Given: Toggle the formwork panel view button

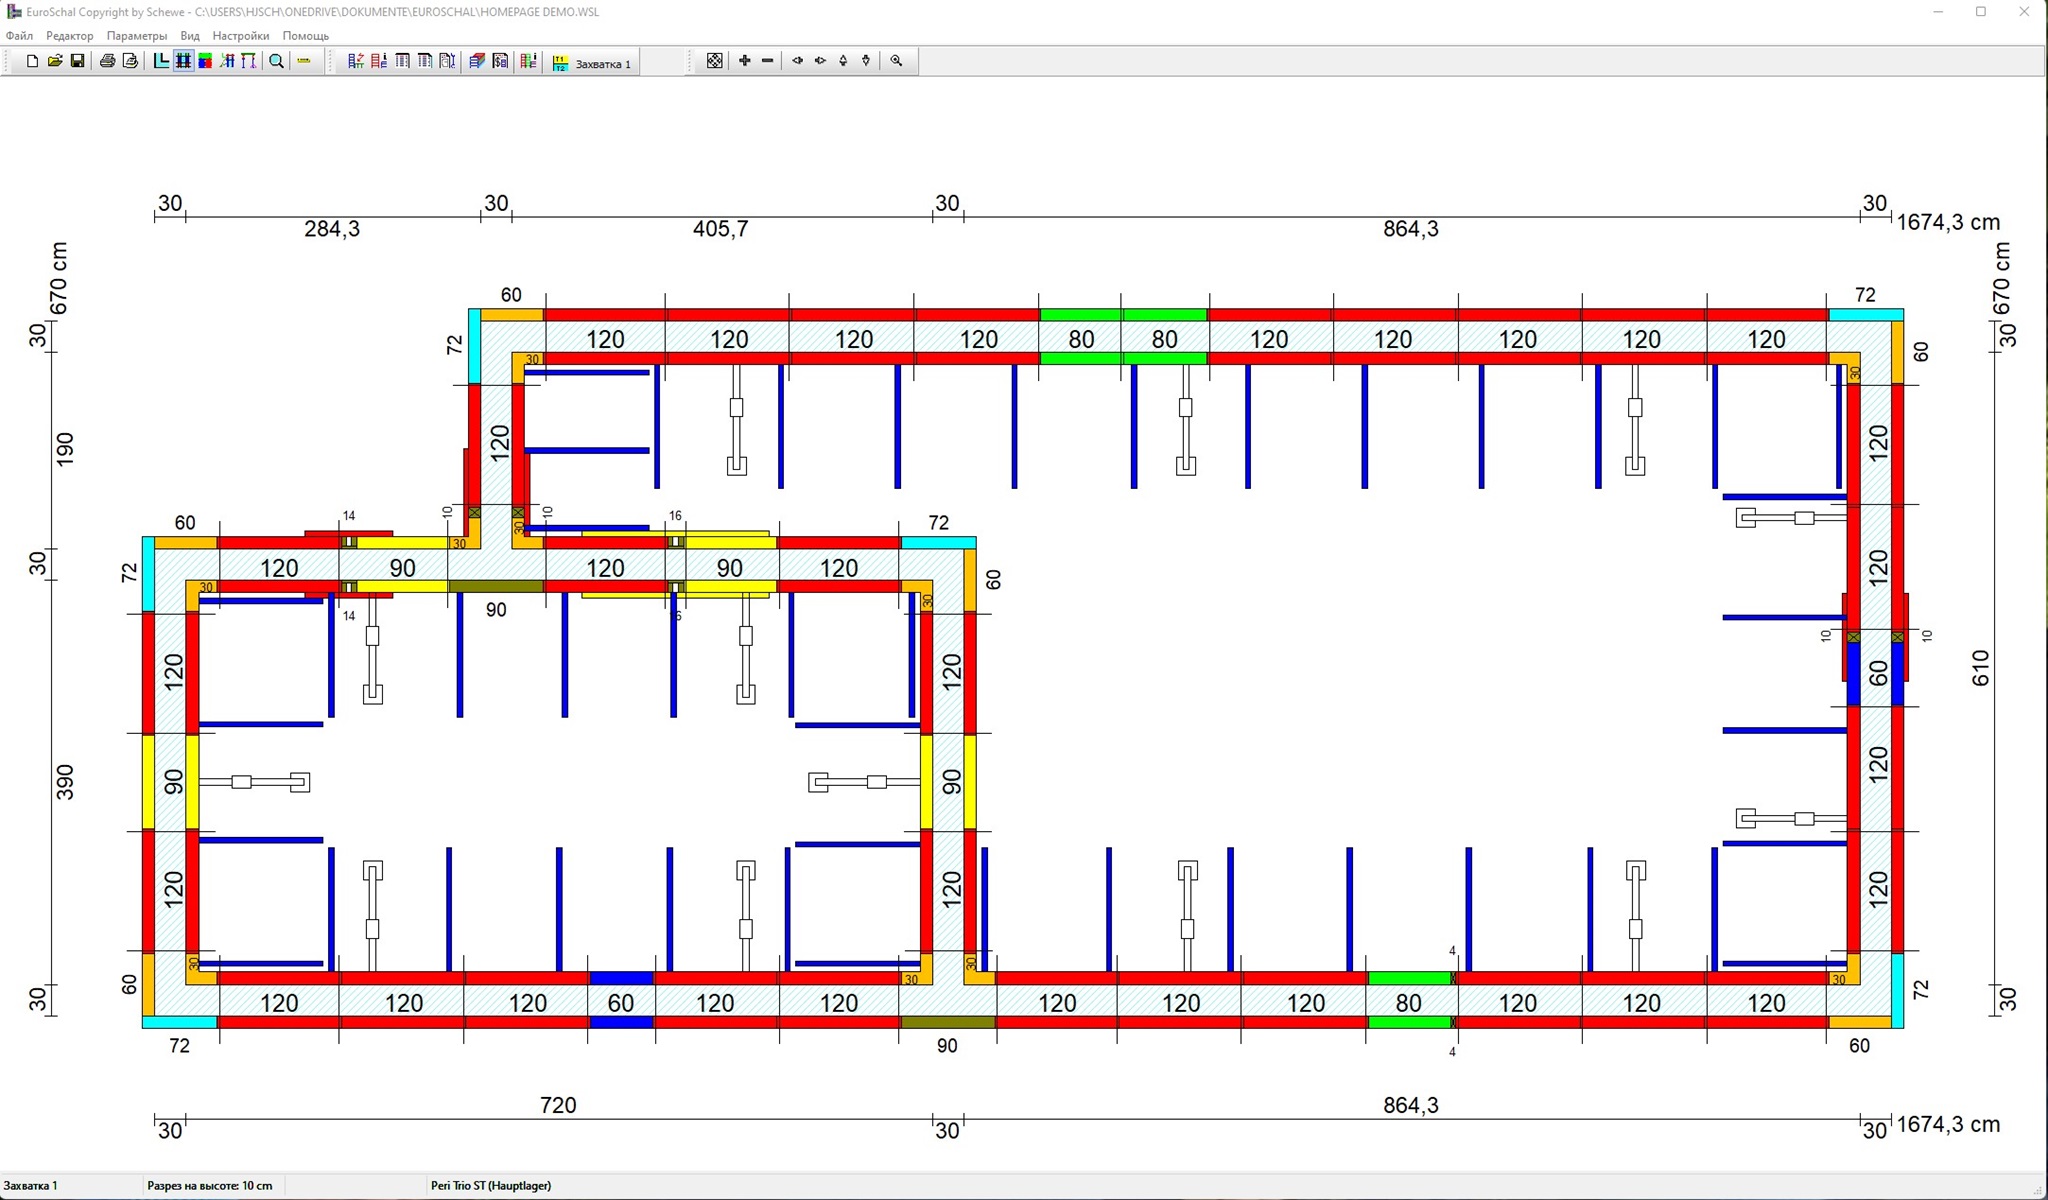Looking at the screenshot, I should 183,61.
